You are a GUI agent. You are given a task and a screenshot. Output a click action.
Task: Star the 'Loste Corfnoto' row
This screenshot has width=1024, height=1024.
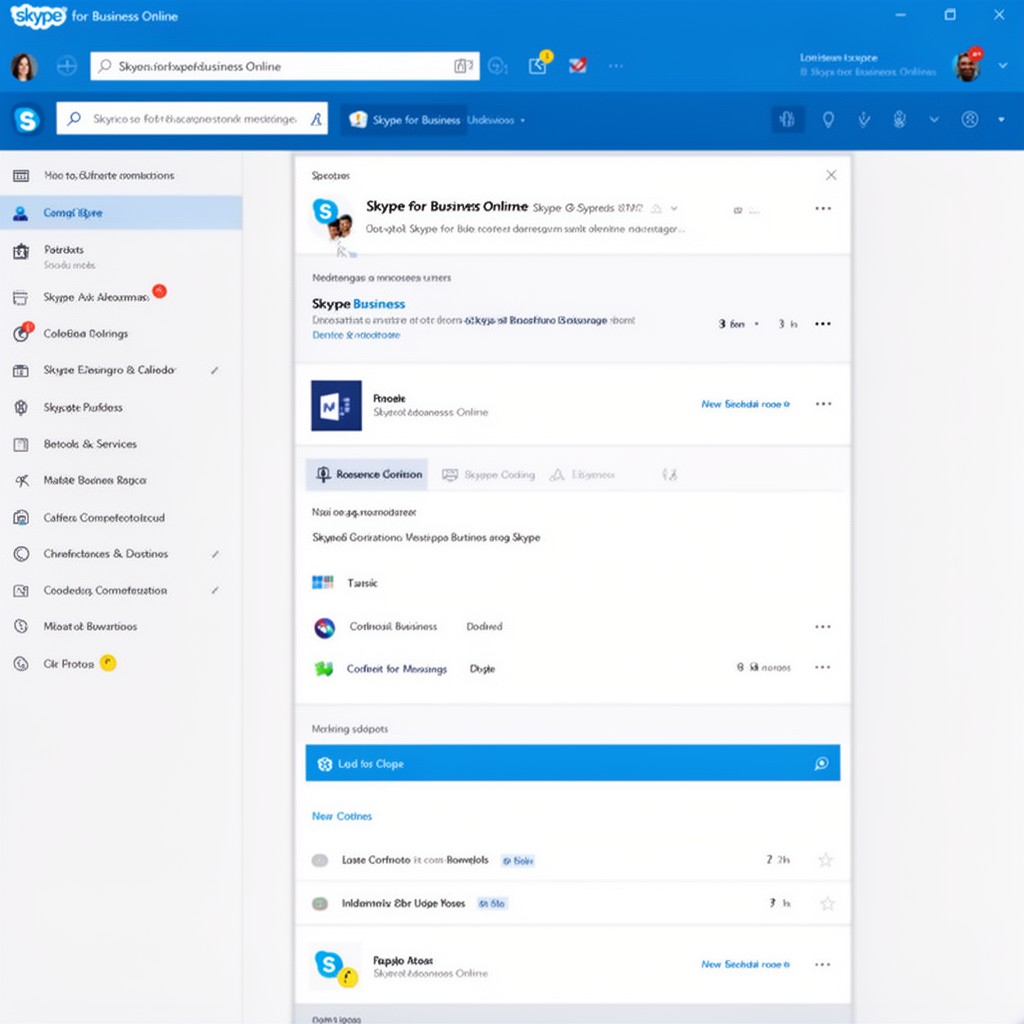pos(826,860)
